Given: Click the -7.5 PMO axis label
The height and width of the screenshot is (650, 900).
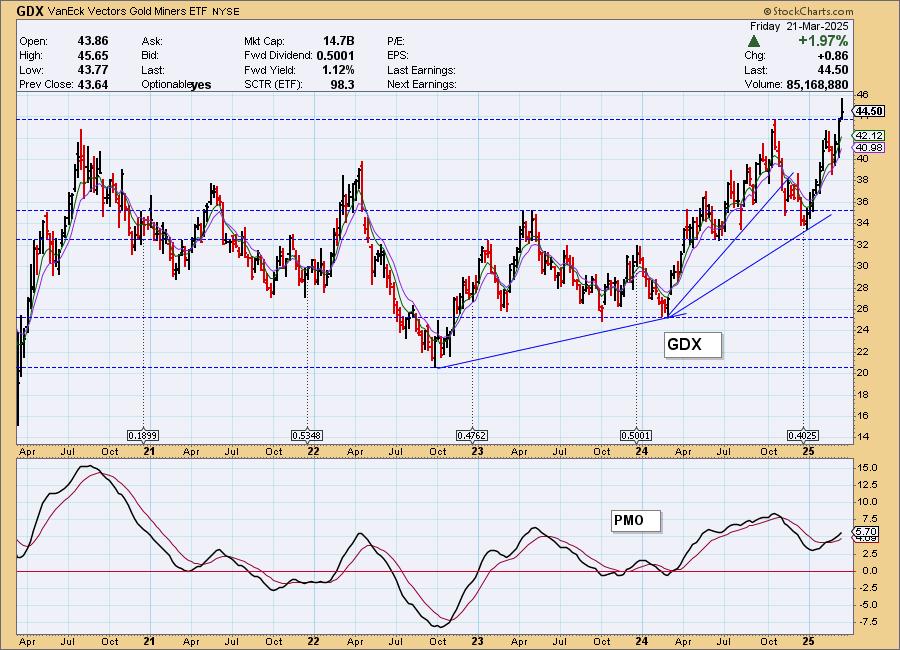Looking at the screenshot, I should pos(867,622).
